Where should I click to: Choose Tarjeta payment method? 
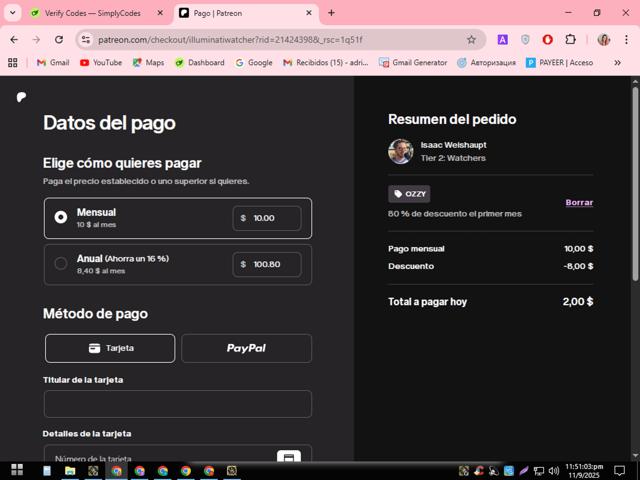(110, 348)
